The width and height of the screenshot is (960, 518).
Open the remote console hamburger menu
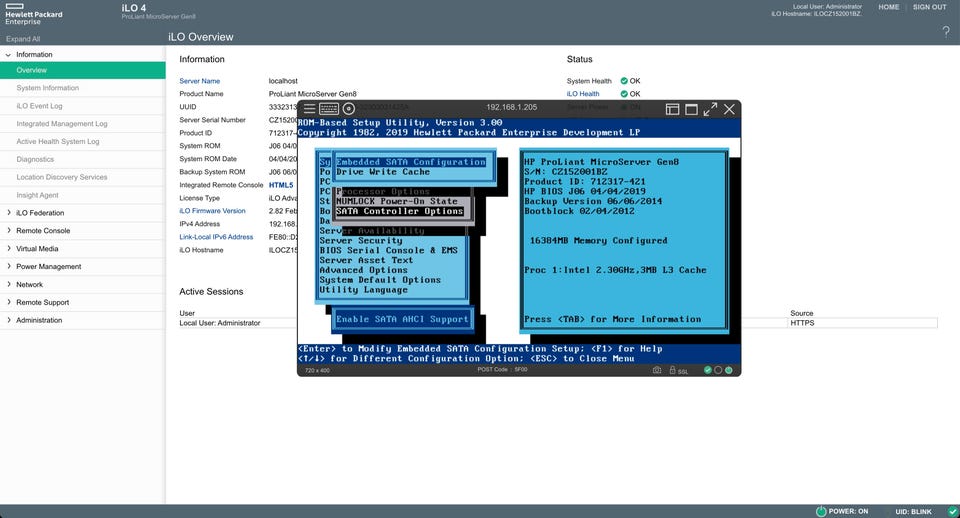pyautogui.click(x=310, y=109)
